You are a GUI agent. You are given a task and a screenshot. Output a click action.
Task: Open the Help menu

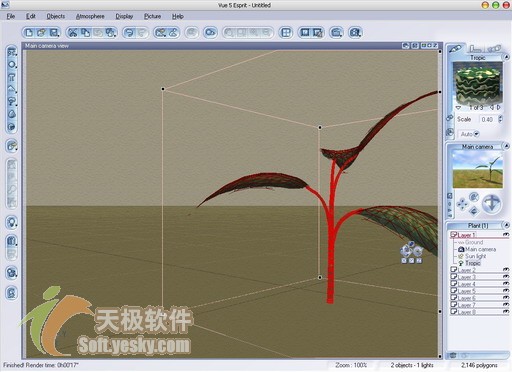(178, 16)
